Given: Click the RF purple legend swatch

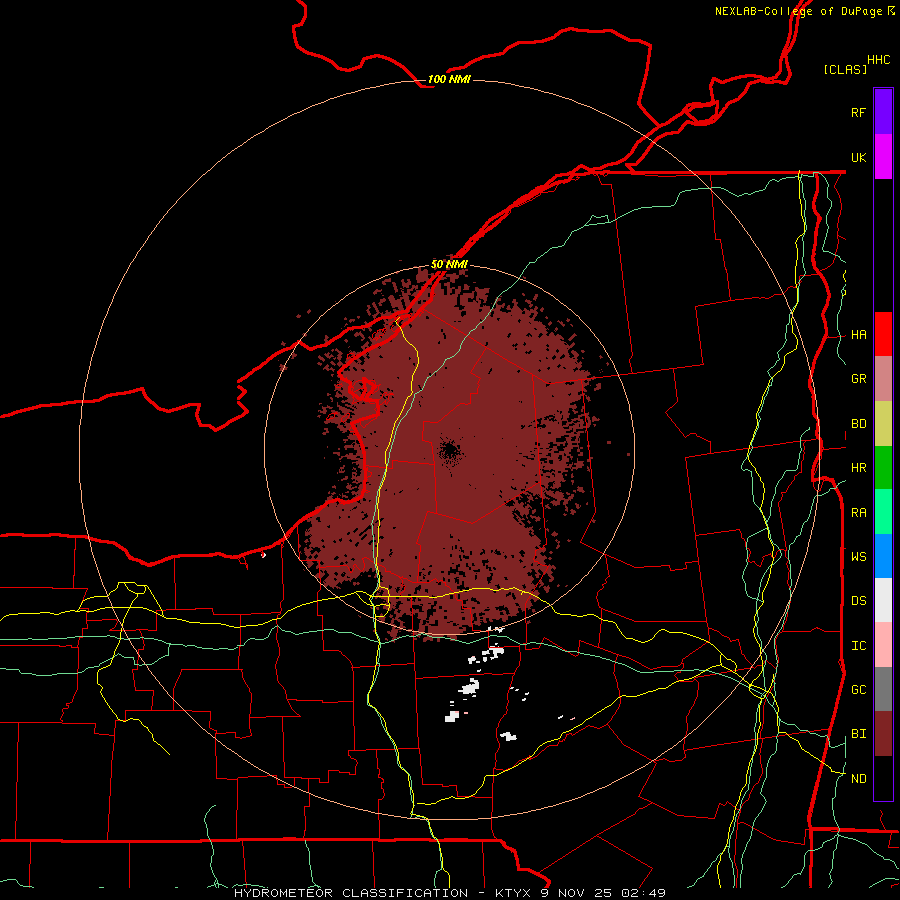Looking at the screenshot, I should coord(883,112).
